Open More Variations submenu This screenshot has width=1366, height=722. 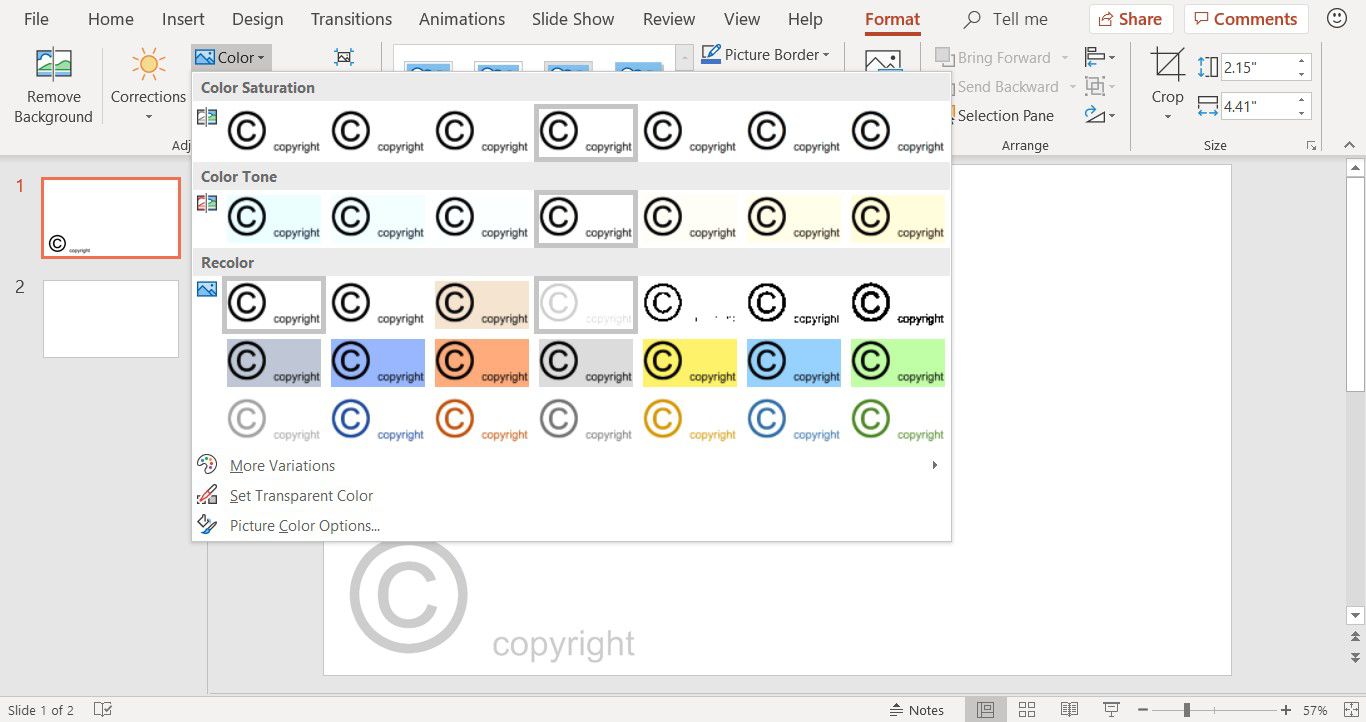tap(570, 466)
